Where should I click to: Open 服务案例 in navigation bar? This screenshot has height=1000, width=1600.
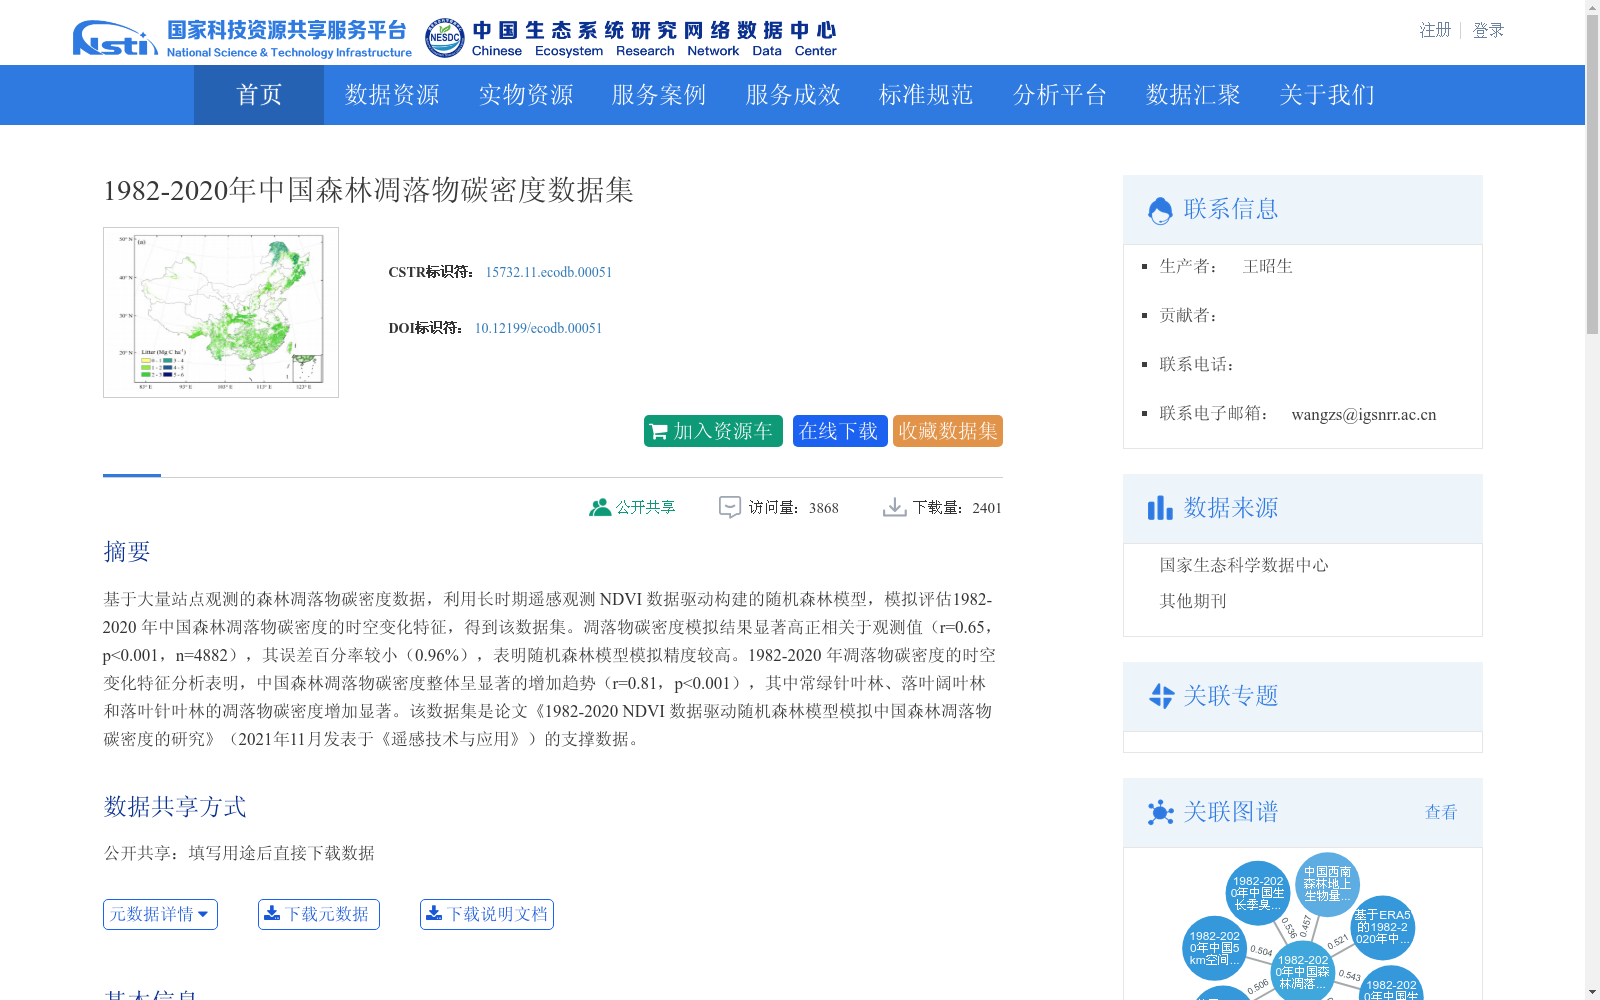(x=659, y=95)
